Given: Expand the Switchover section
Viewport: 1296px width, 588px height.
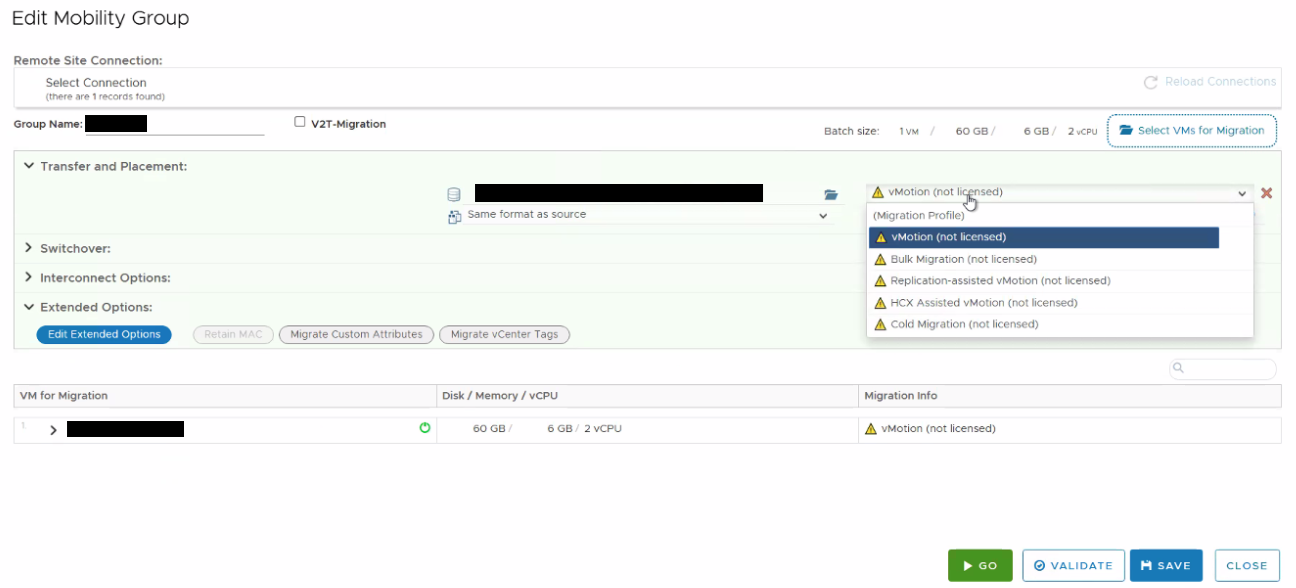Looking at the screenshot, I should tap(29, 248).
